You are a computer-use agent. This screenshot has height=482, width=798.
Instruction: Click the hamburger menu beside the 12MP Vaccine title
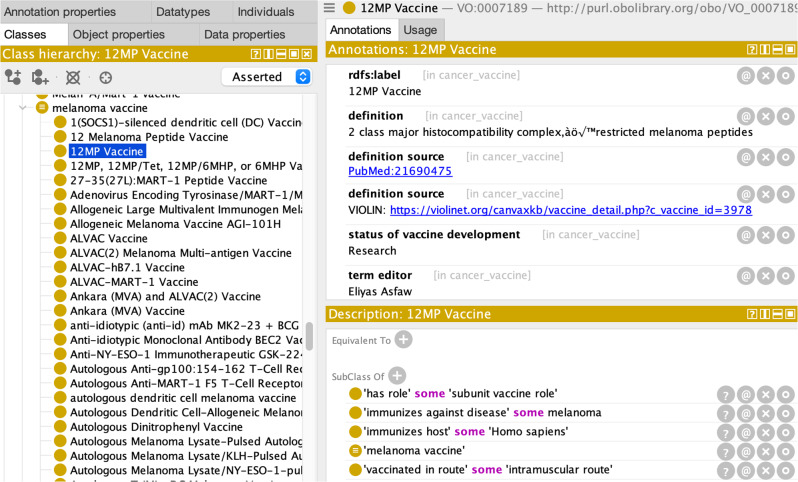pyautogui.click(x=330, y=8)
